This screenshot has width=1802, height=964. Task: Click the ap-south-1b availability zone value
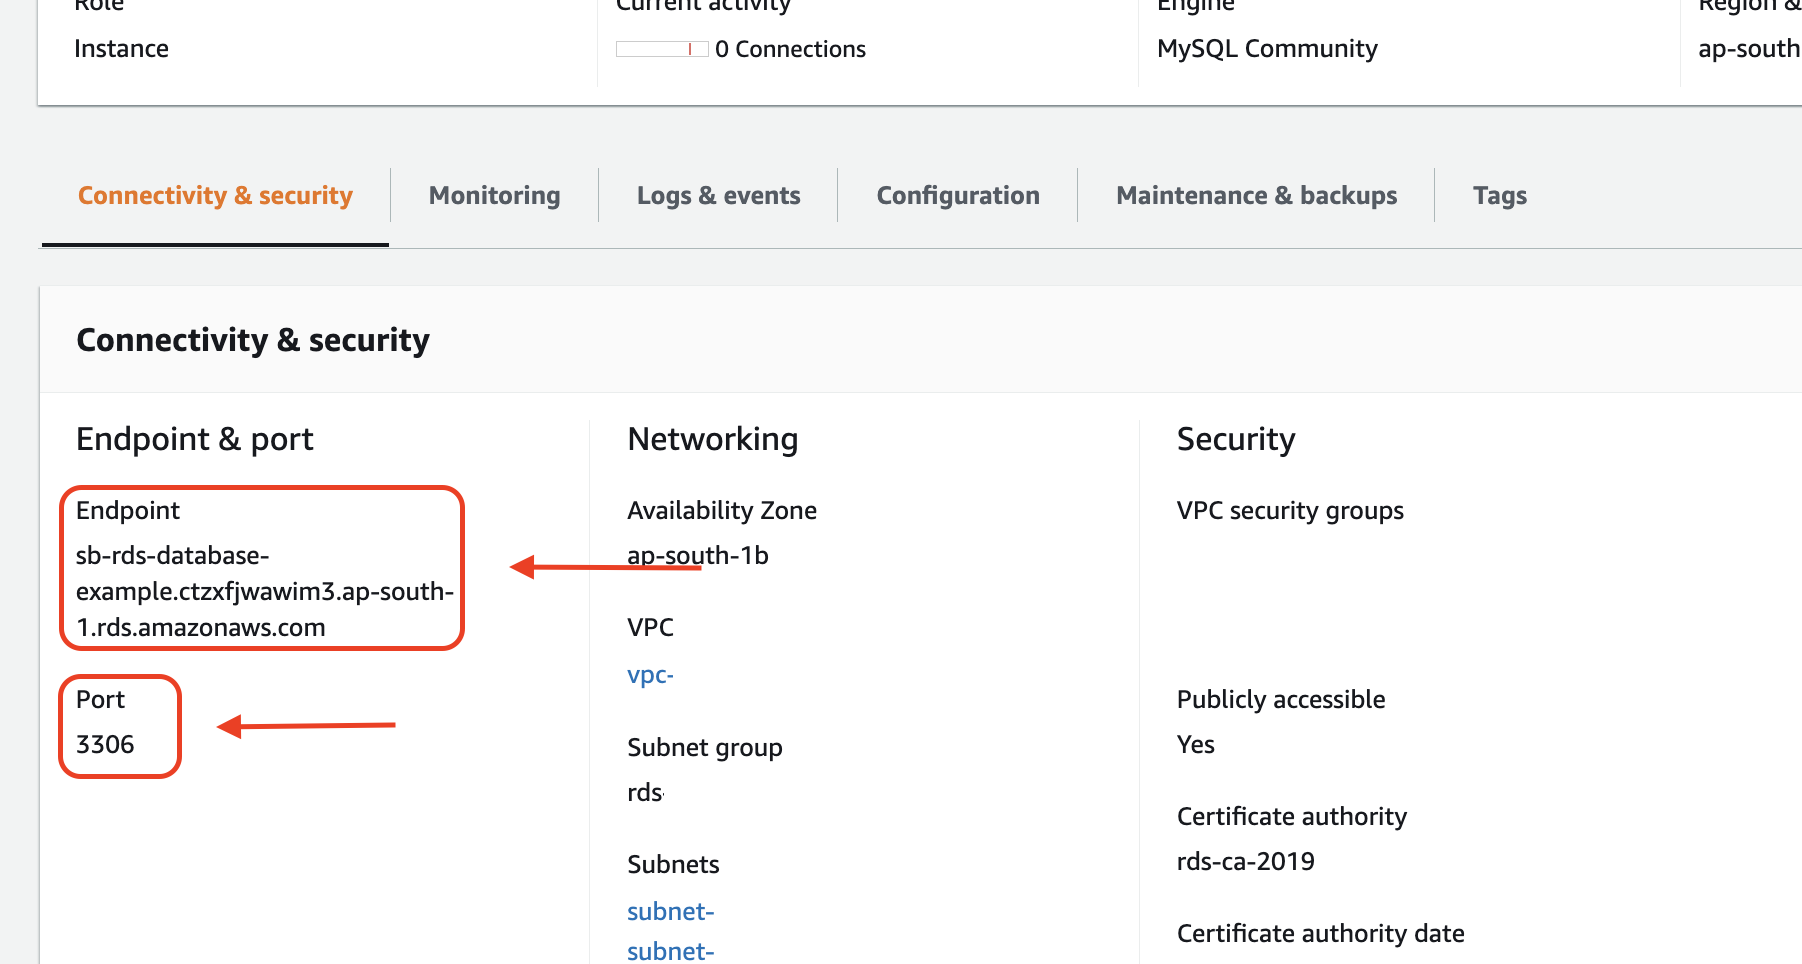(x=698, y=556)
